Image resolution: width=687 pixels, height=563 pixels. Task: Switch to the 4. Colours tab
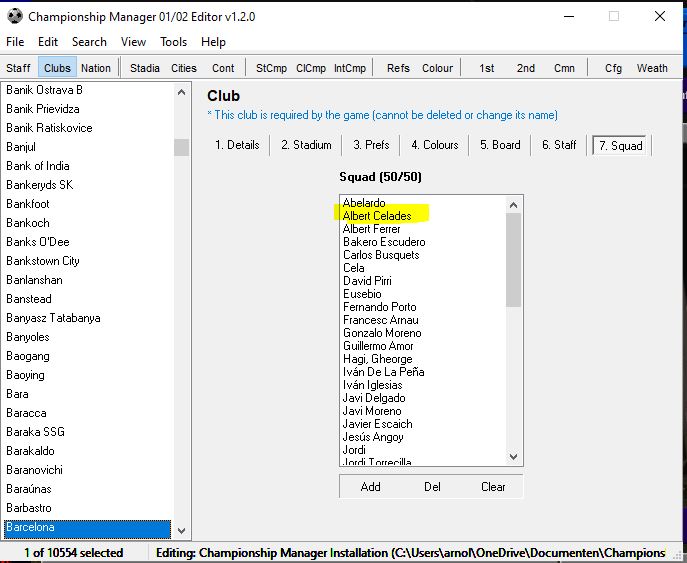coord(435,145)
